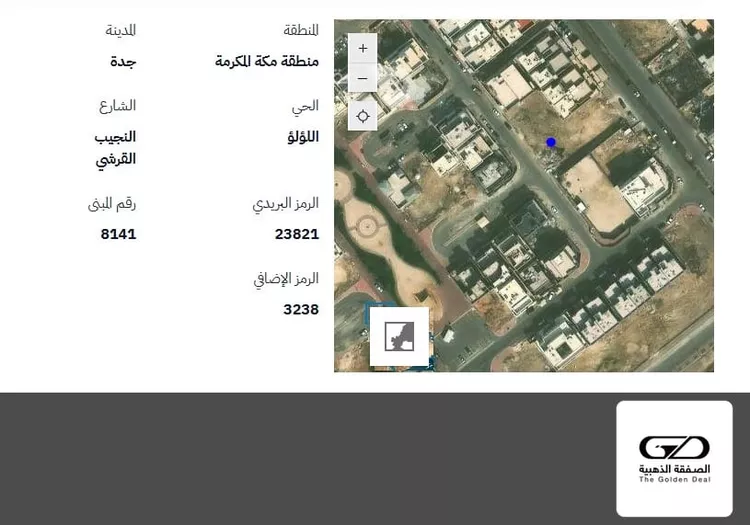The image size is (750, 525).
Task: Select street name النجيب القرشي
Action: point(115,148)
